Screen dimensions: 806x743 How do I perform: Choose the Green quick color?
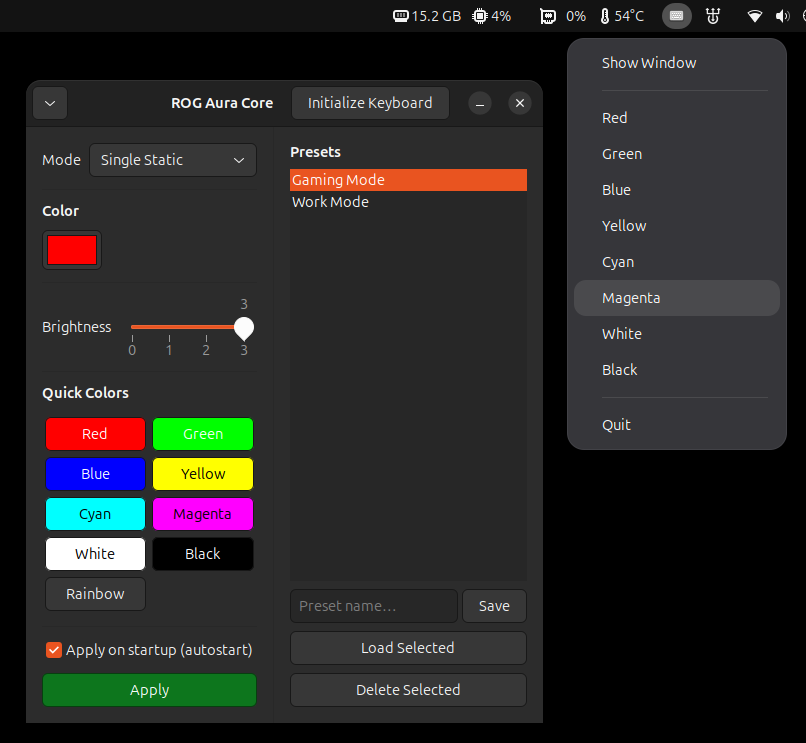pyautogui.click(x=203, y=434)
